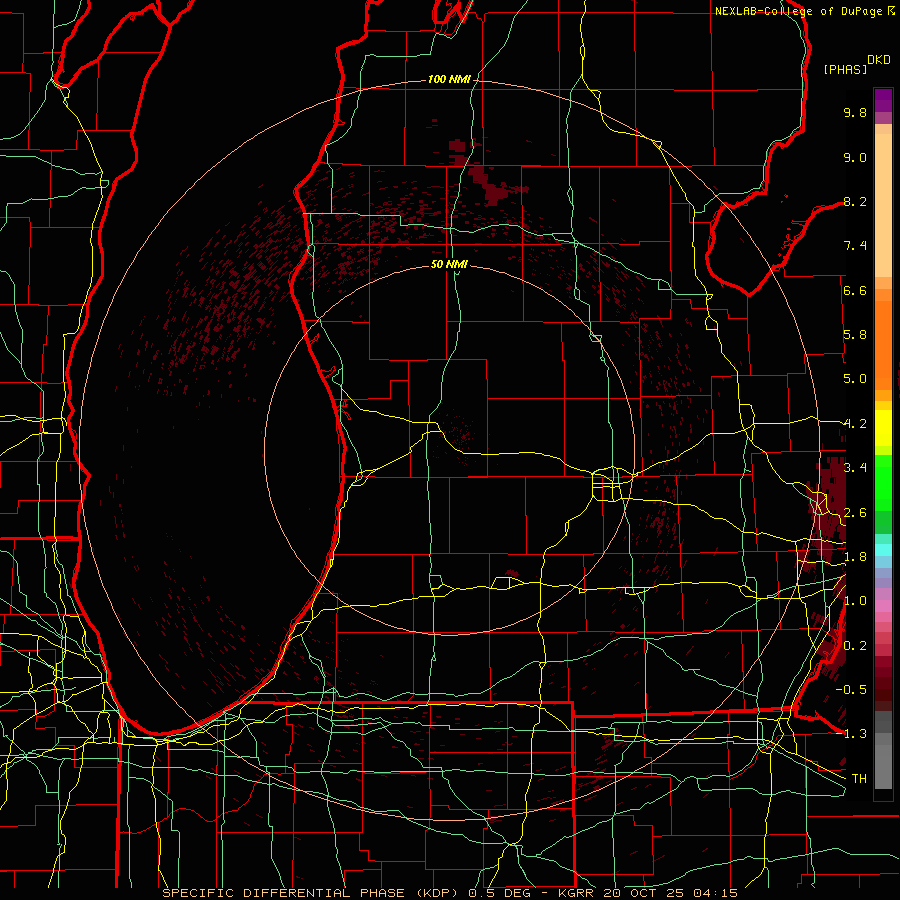Select the dark red -0.5 color band
The height and width of the screenshot is (900, 900).
click(x=883, y=689)
